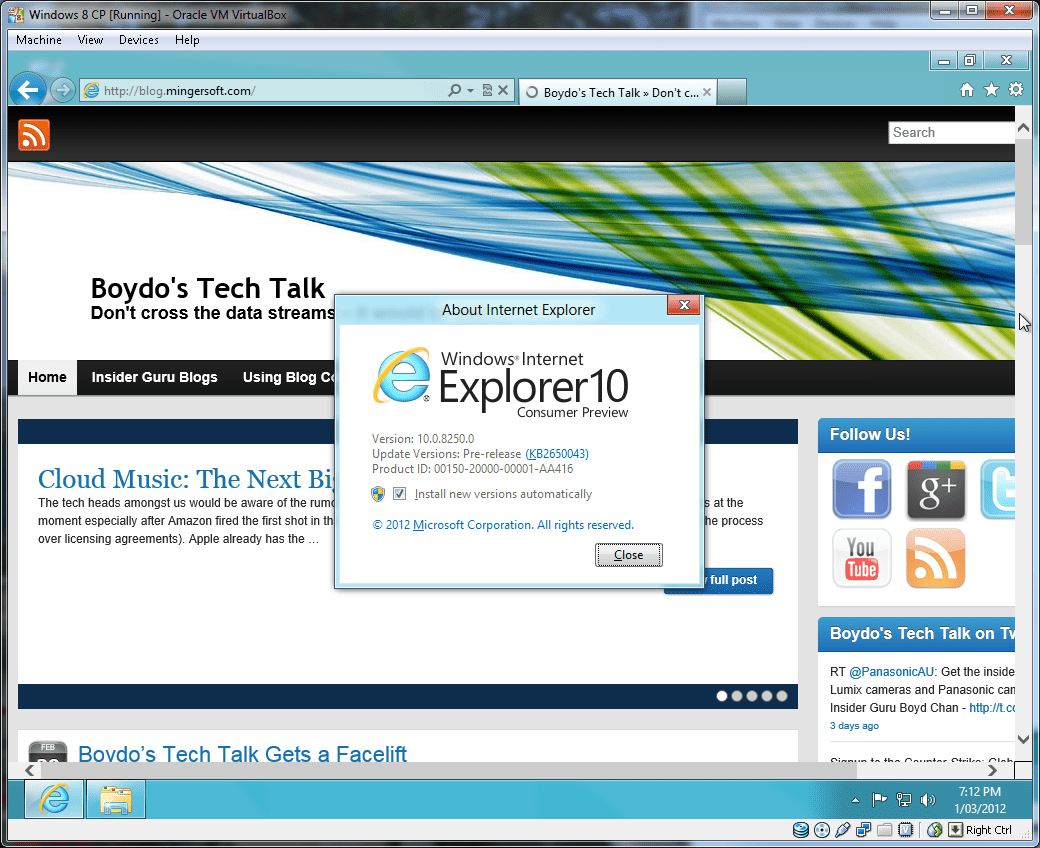The width and height of the screenshot is (1040, 848).
Task: Open the @PanasonicAU Twitter link
Action: (x=891, y=672)
